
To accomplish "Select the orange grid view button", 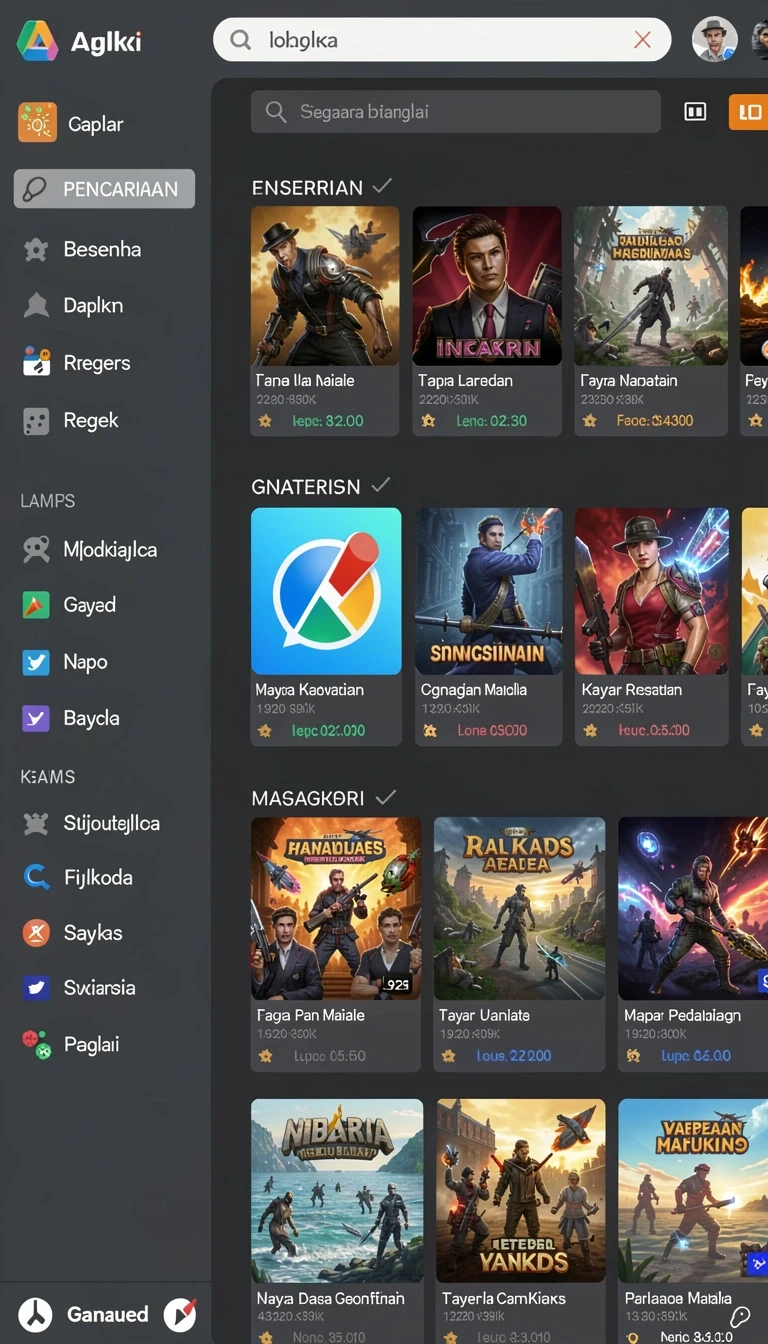I will point(748,113).
